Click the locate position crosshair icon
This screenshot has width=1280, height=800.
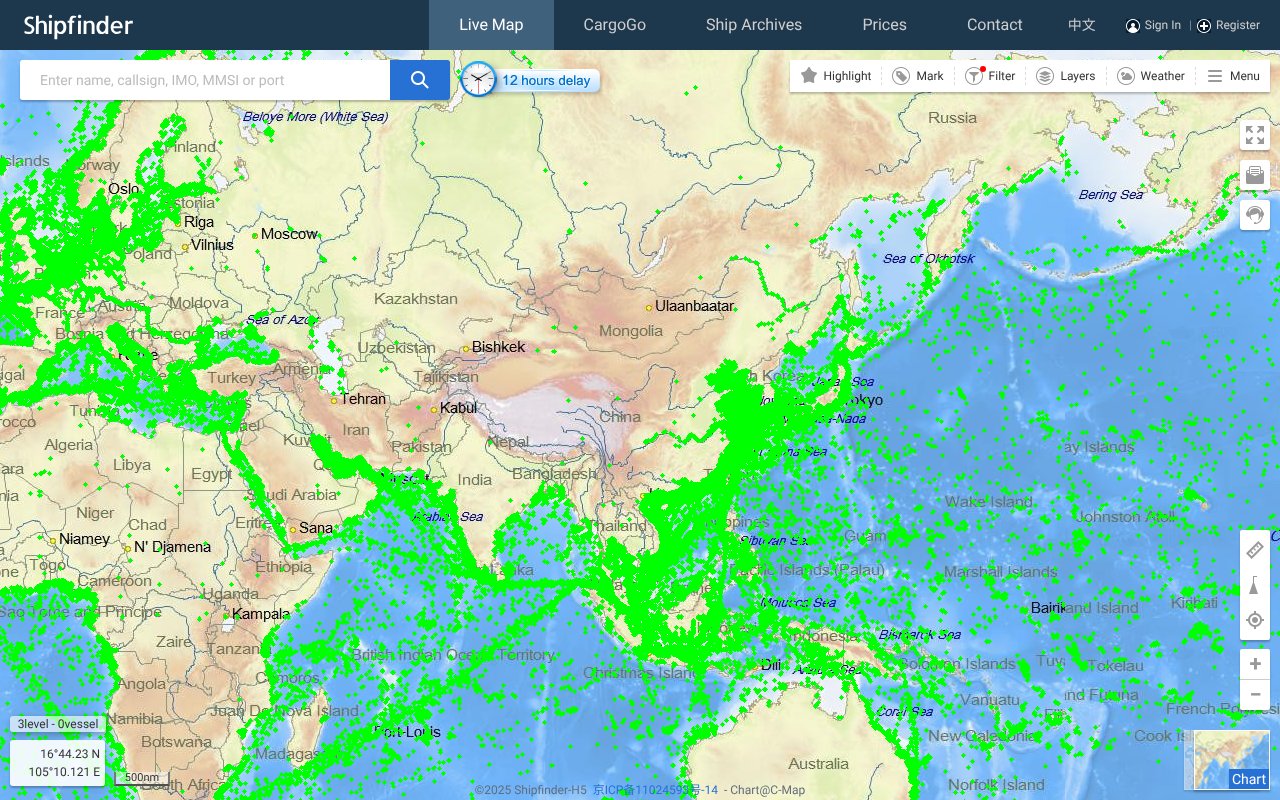tap(1254, 620)
